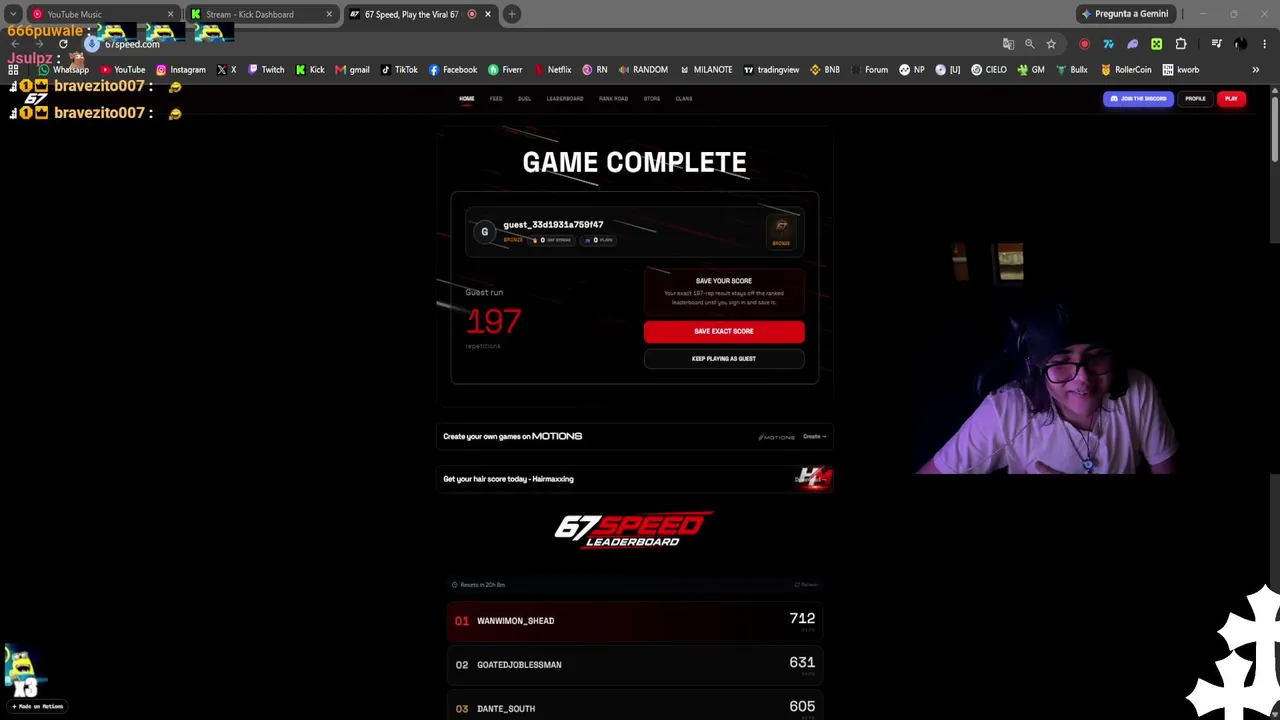Open the BNB bookmark
Image resolution: width=1280 pixels, height=720 pixels.
coord(825,70)
